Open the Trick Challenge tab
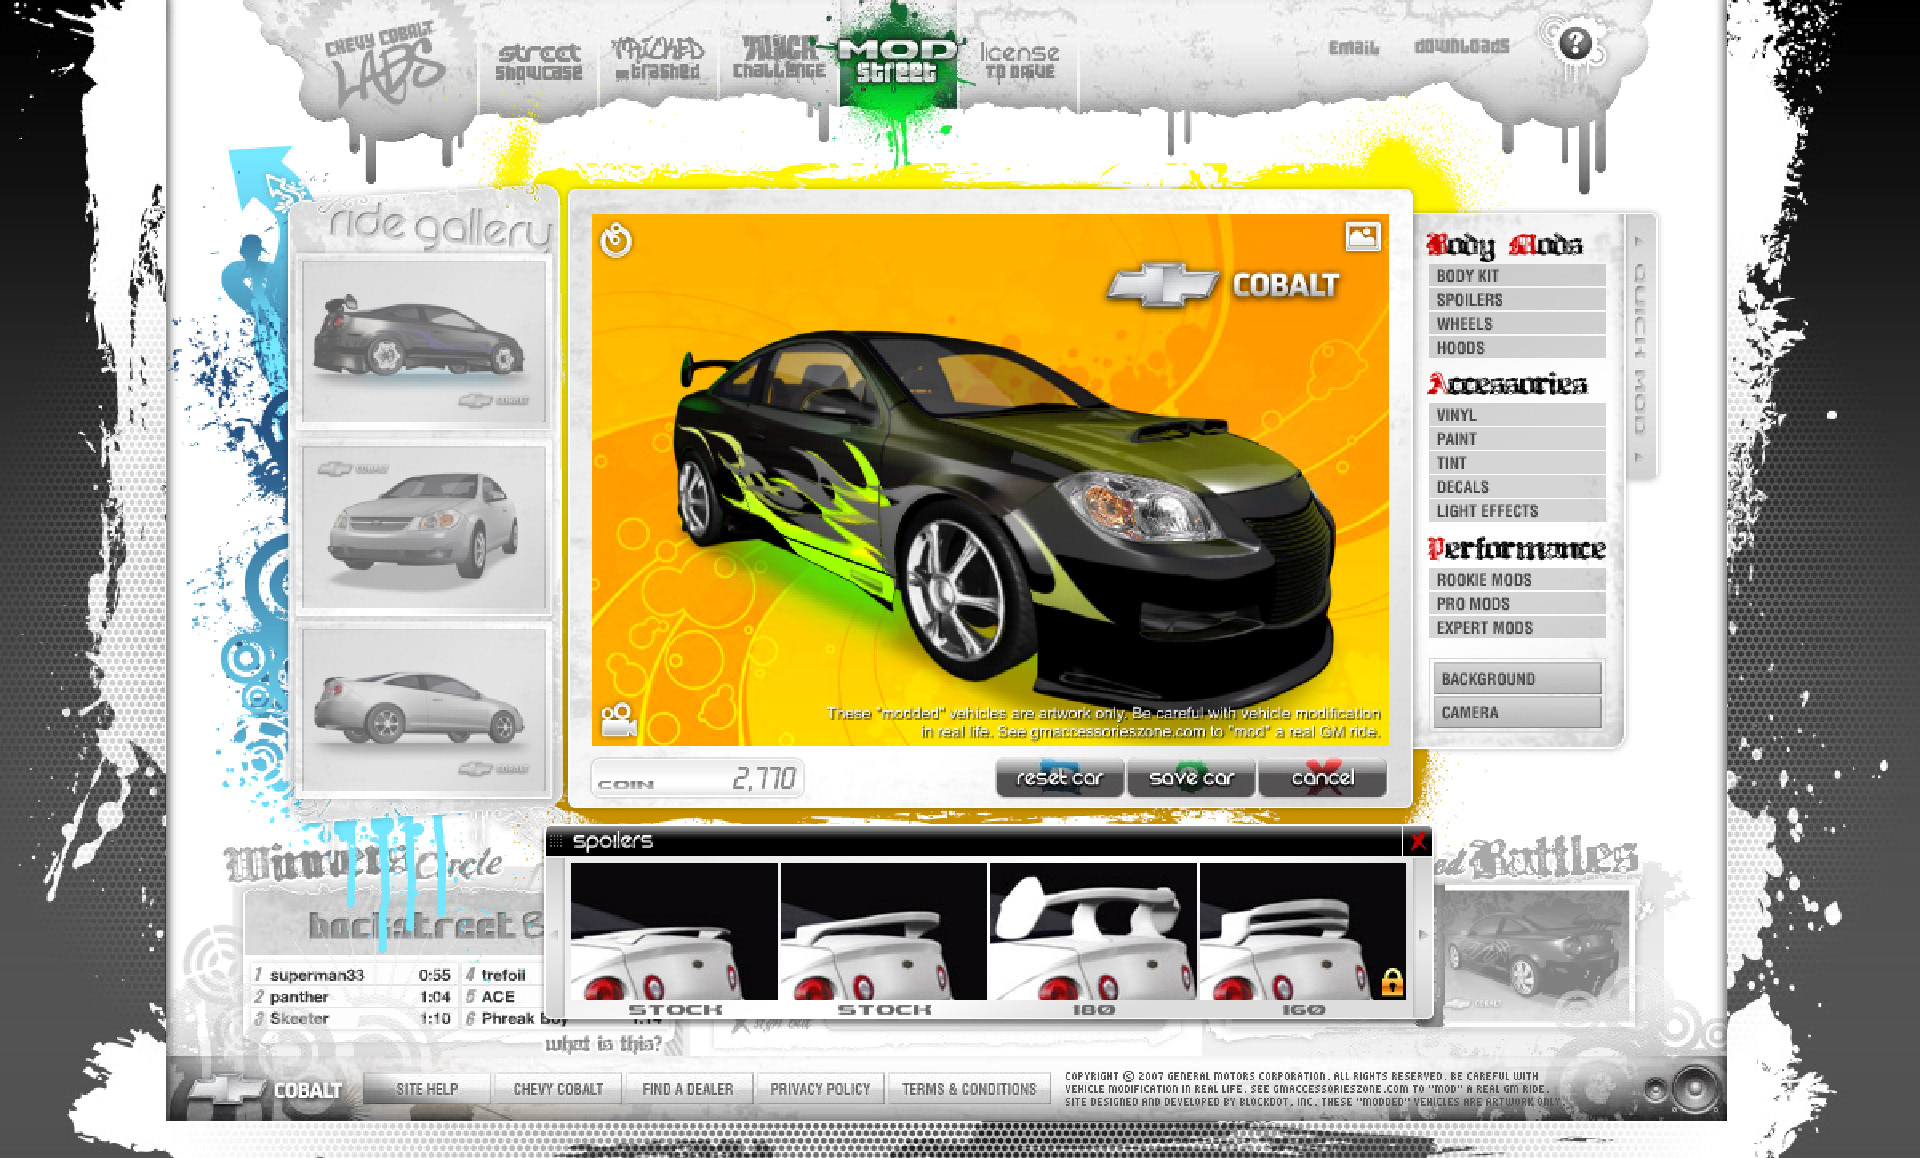Screen dimensions: 1920x1158 [x=779, y=58]
